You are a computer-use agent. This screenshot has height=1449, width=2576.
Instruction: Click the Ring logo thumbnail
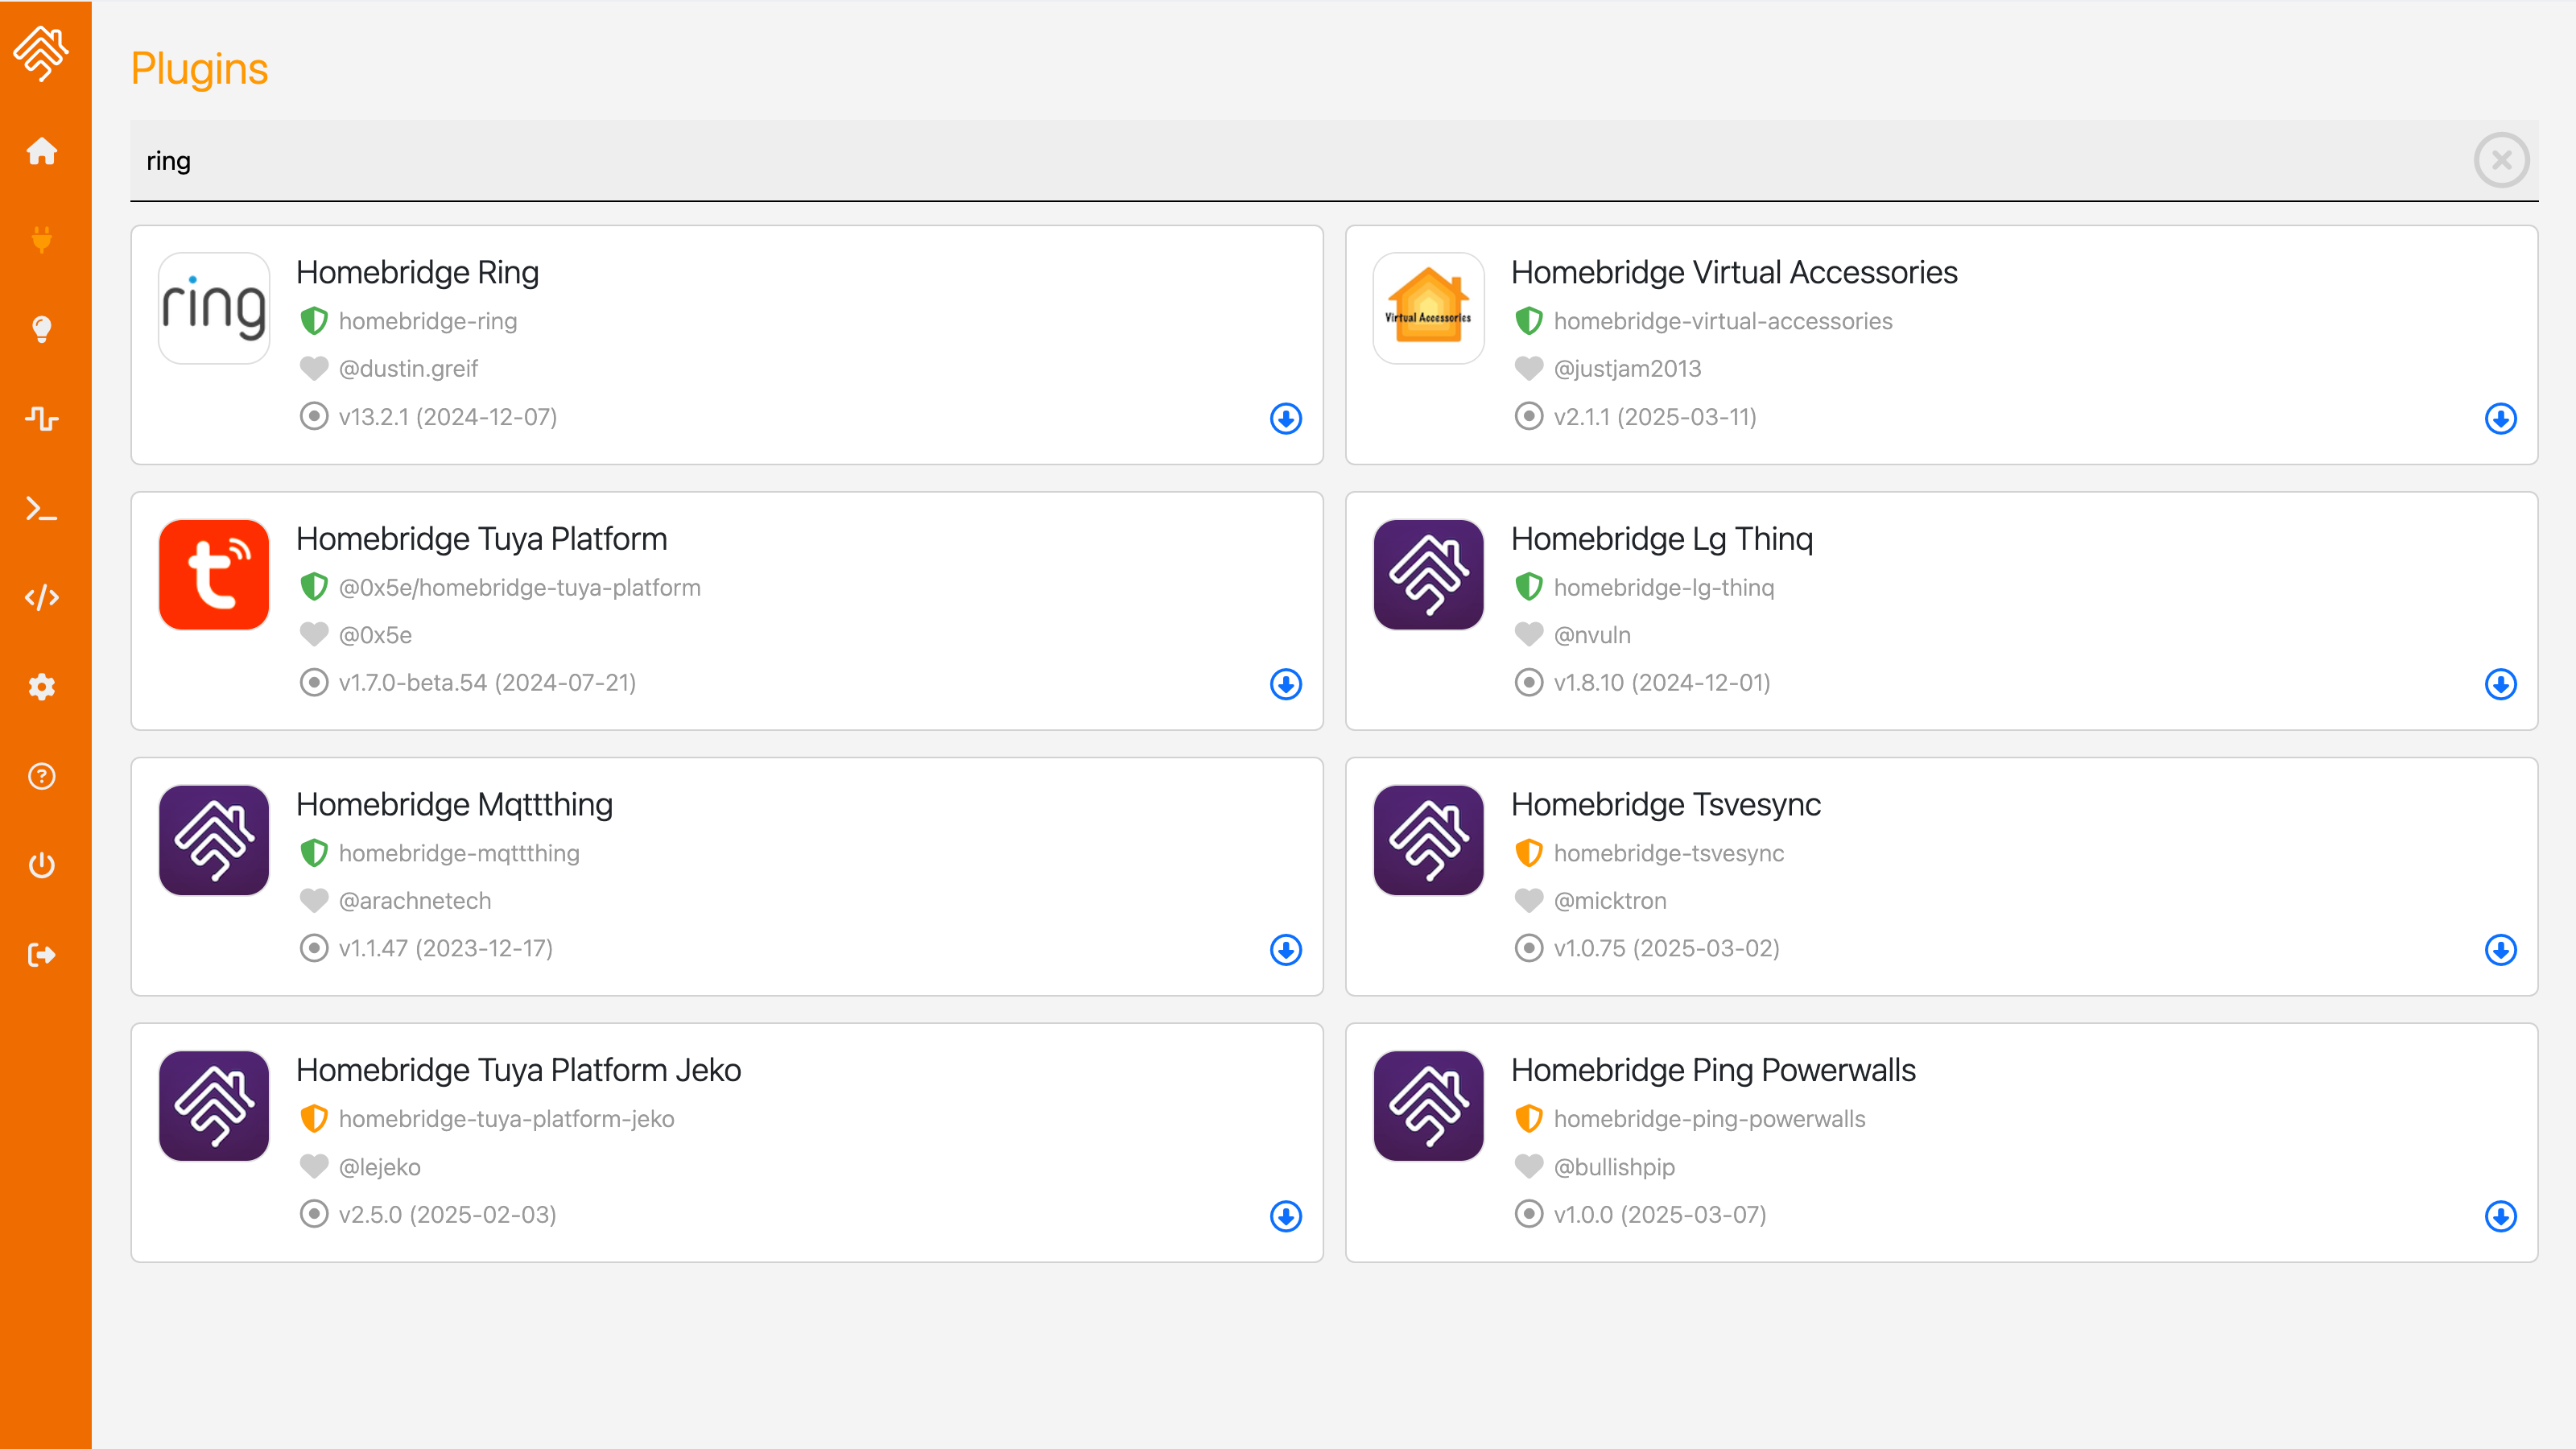tap(214, 308)
